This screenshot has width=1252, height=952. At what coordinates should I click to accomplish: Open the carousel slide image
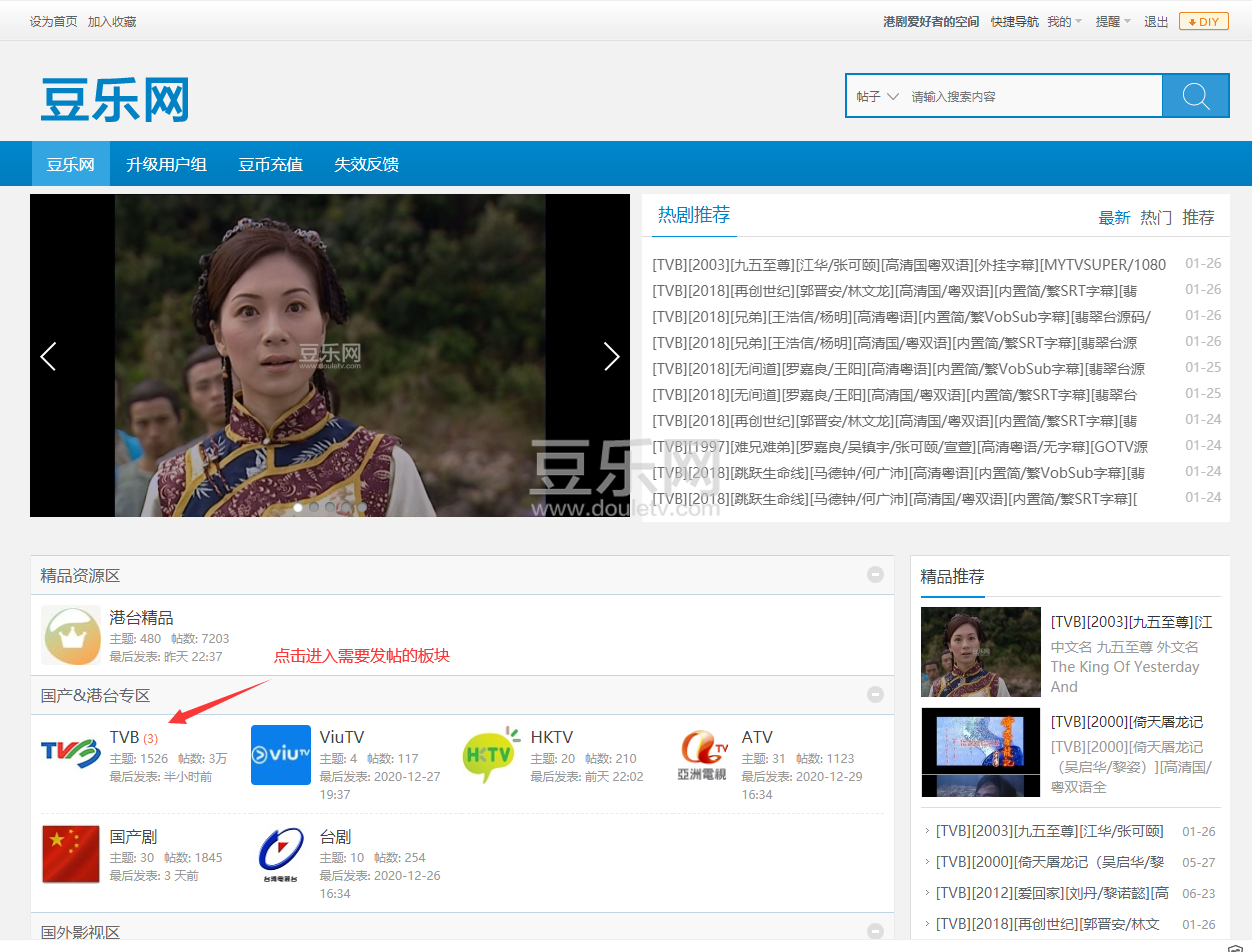coord(330,356)
